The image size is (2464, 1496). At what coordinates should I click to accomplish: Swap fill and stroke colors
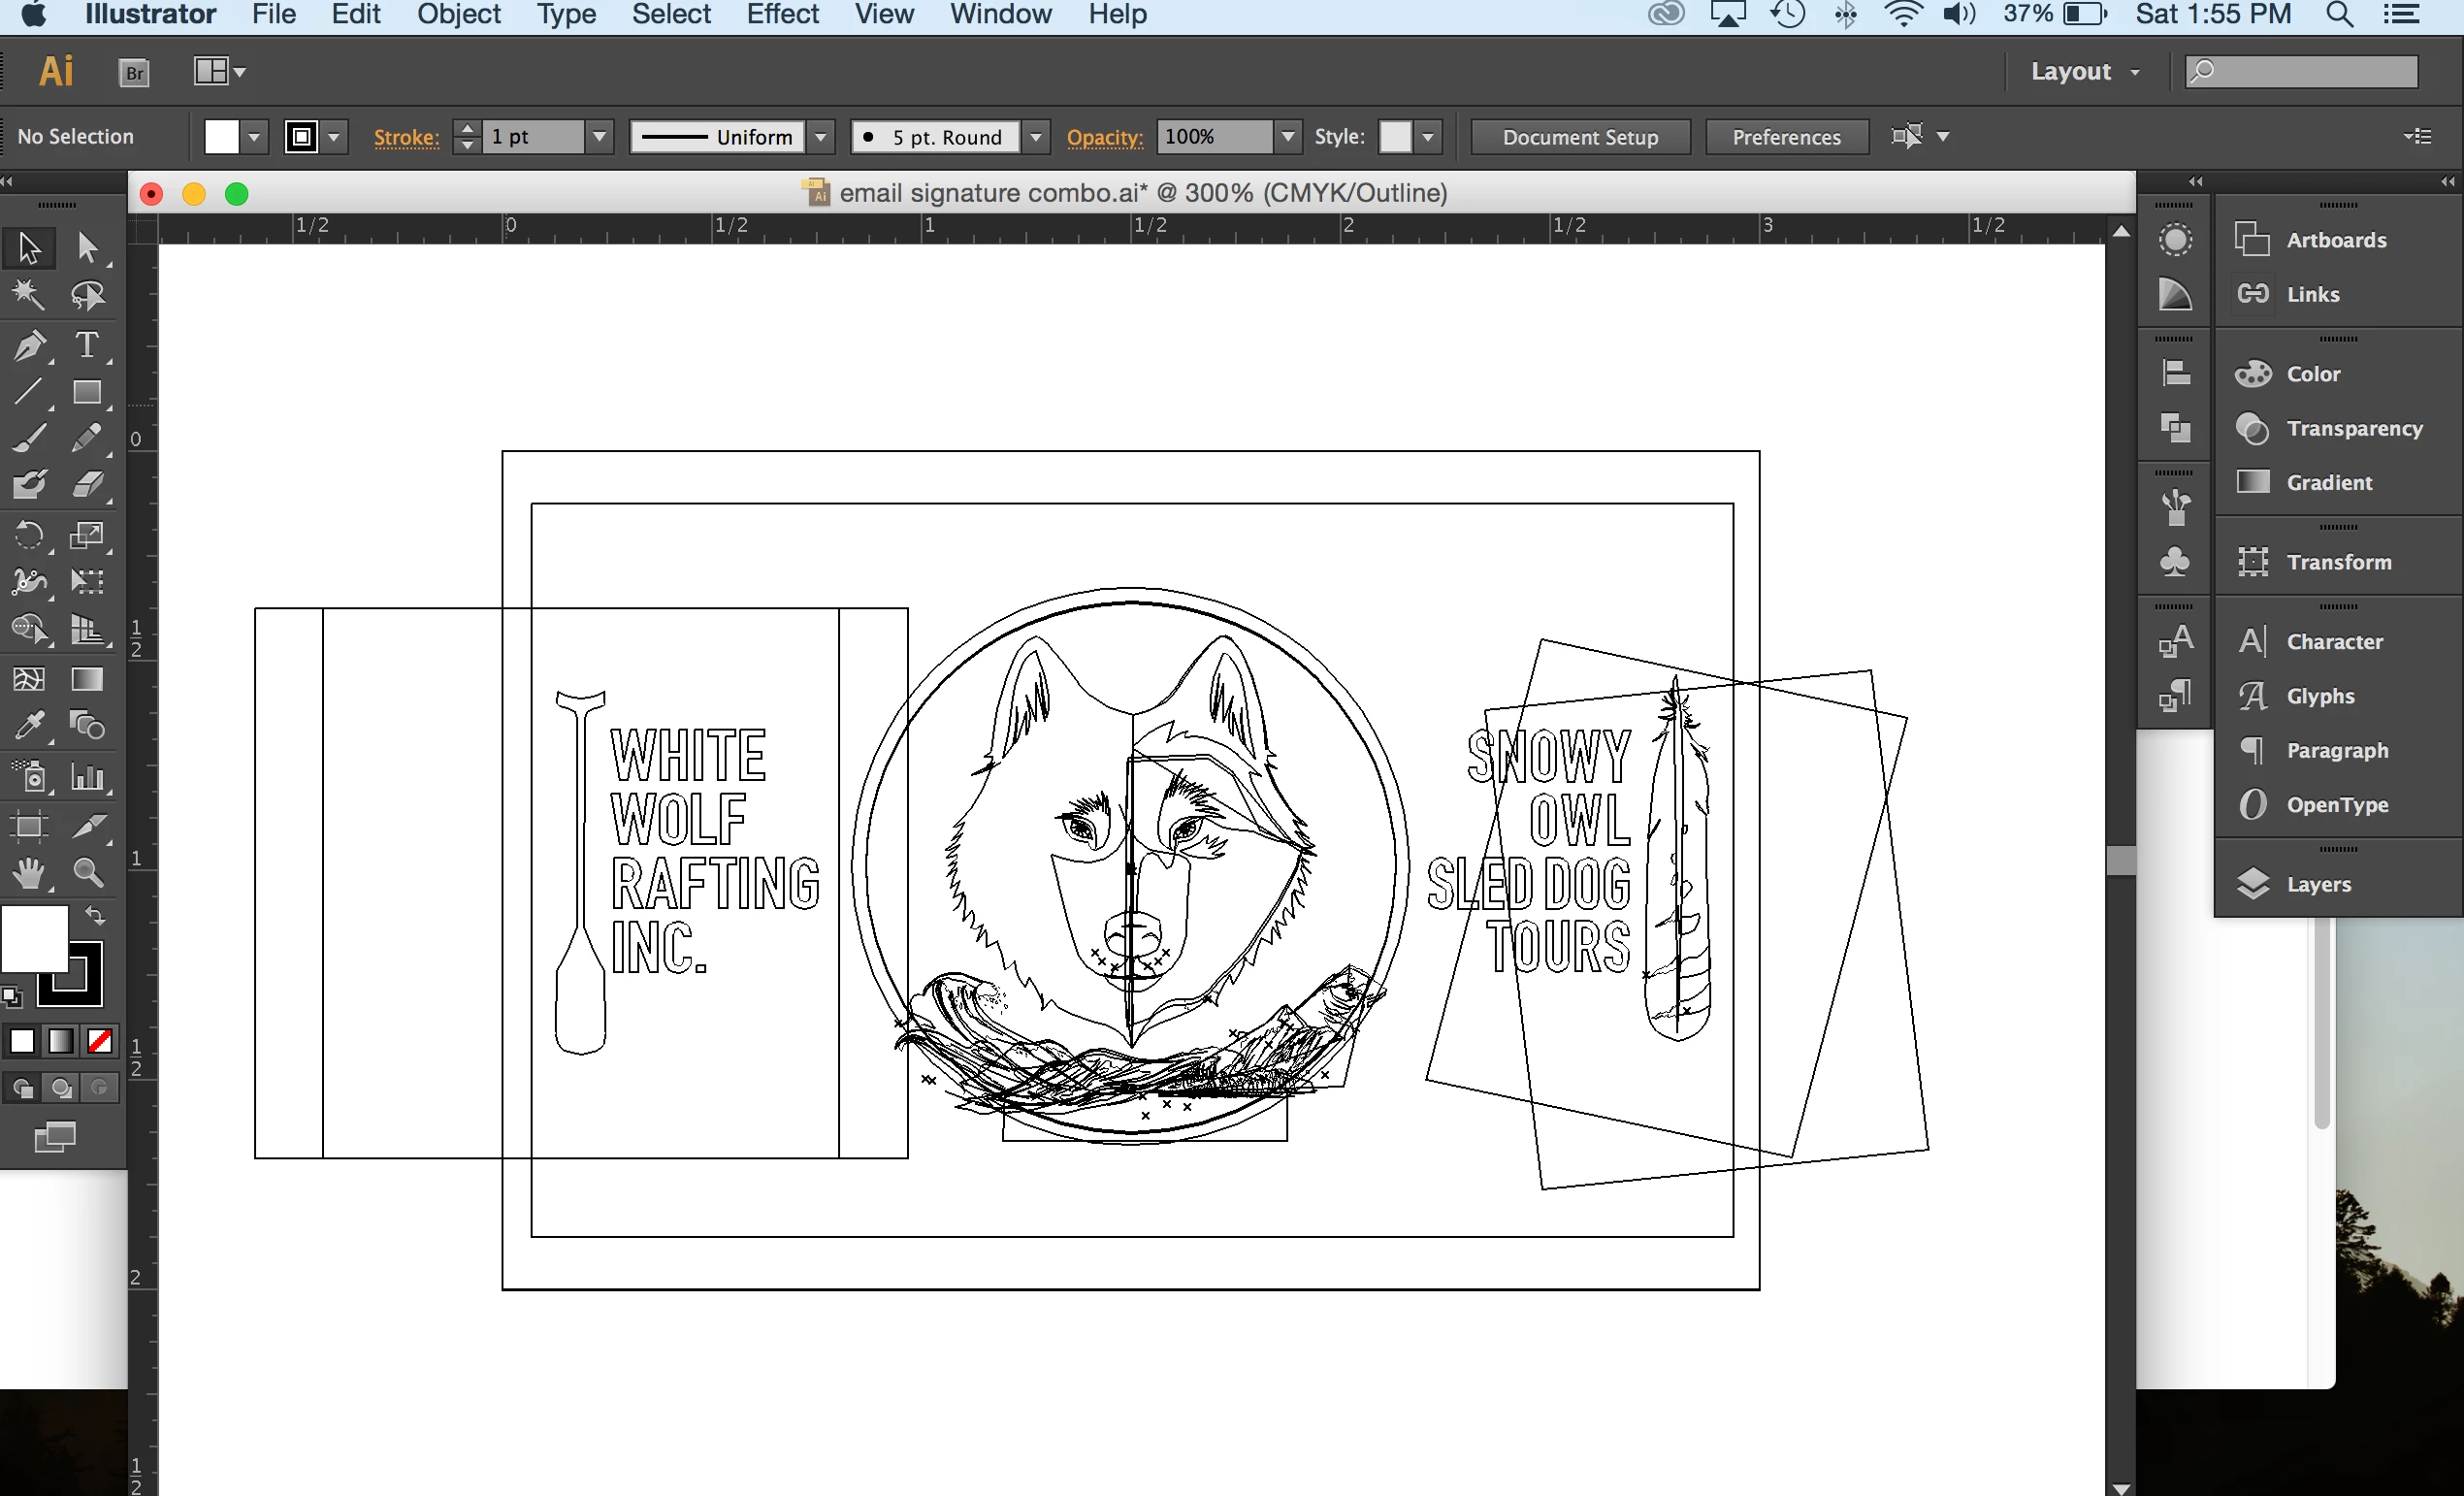(x=95, y=915)
